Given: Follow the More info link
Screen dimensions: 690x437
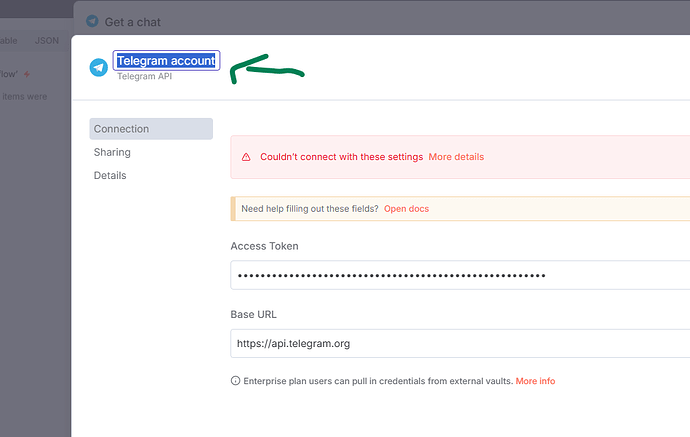Looking at the screenshot, I should 535,381.
